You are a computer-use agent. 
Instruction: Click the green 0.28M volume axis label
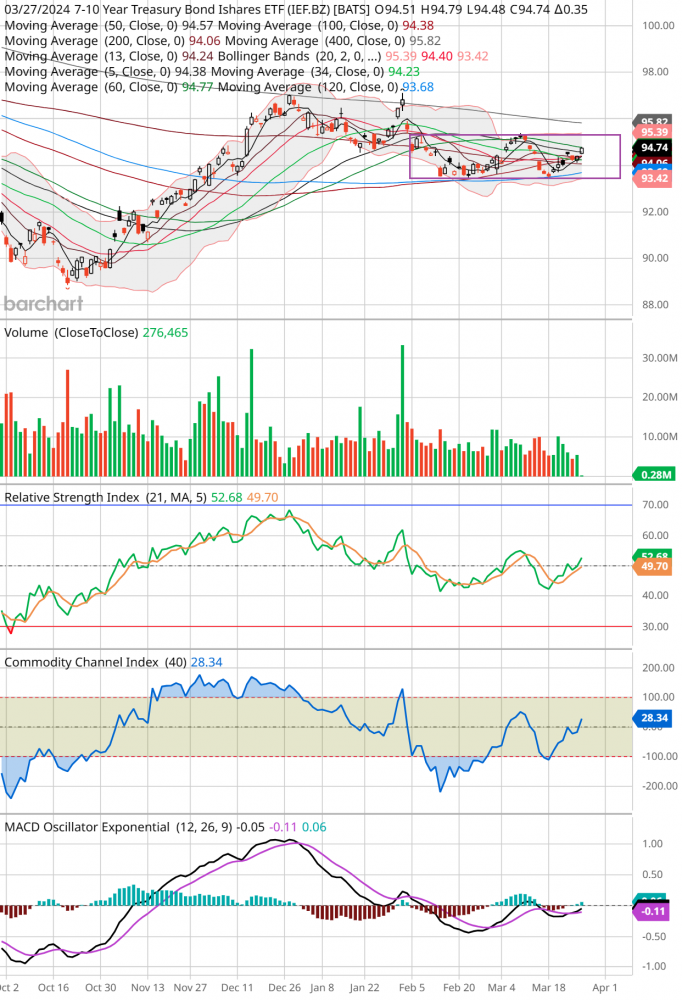655,474
